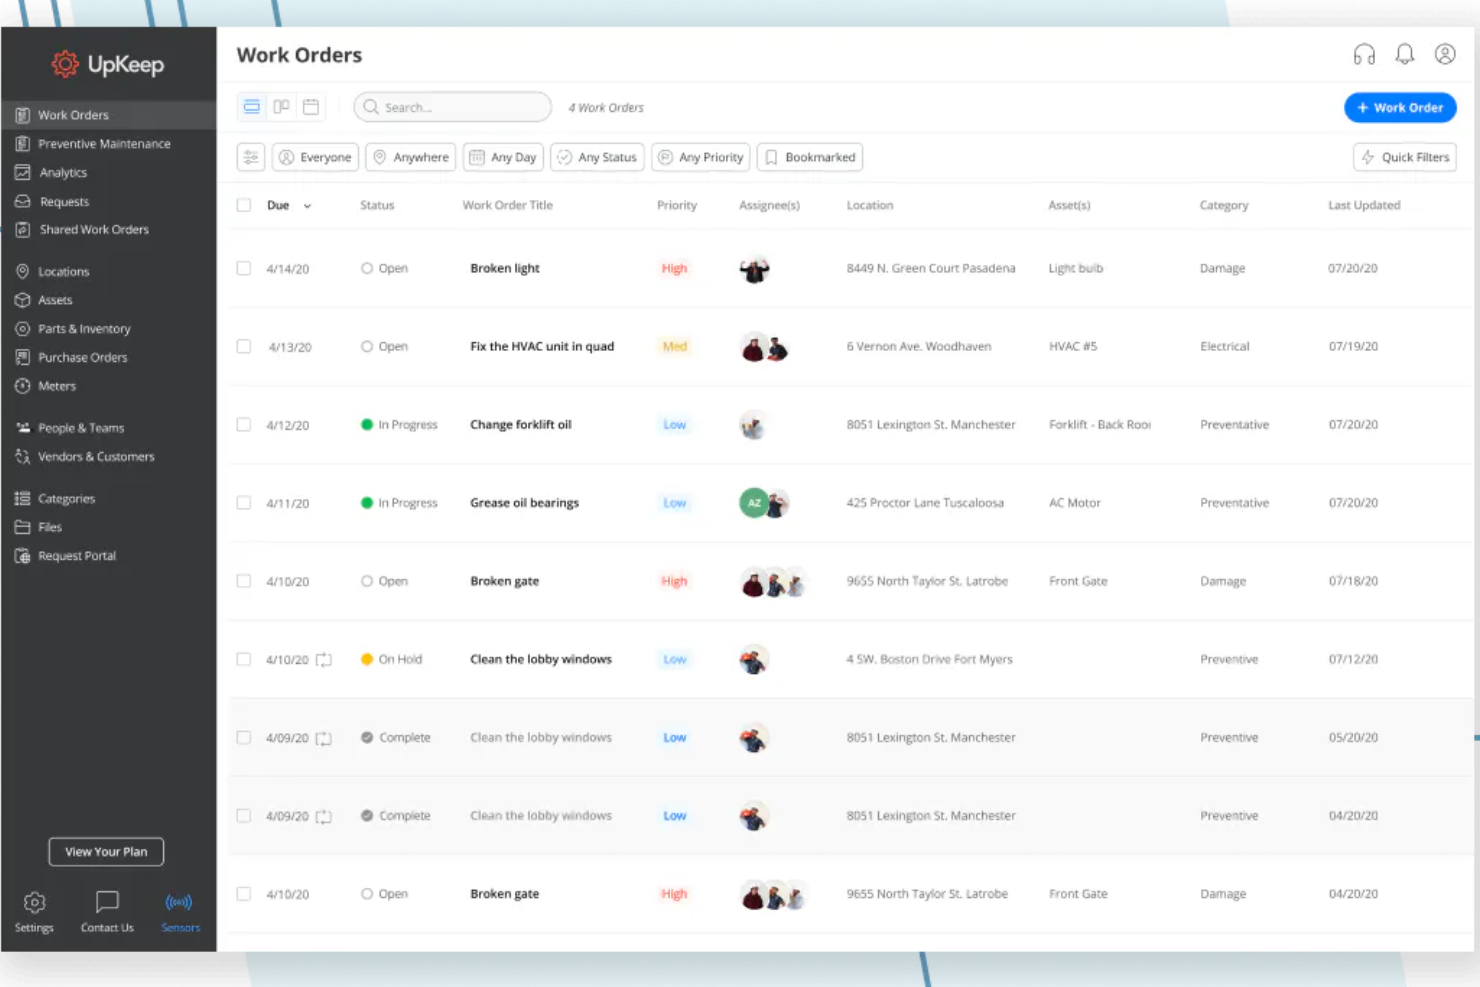Screen dimensions: 1480x987
Task: Expand the Due column sort dropdown
Action: 306,205
